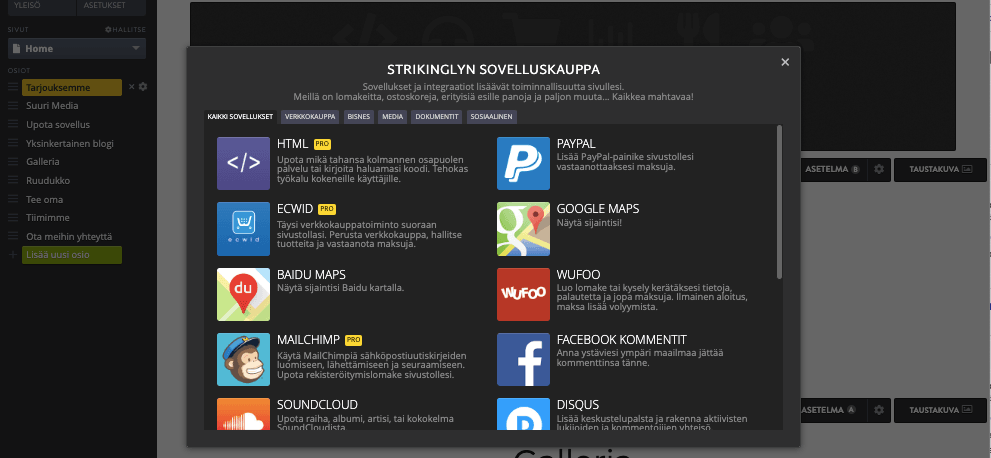Viewport: 991px width, 458px height.
Task: Select the Wufoo app icon
Action: [523, 294]
